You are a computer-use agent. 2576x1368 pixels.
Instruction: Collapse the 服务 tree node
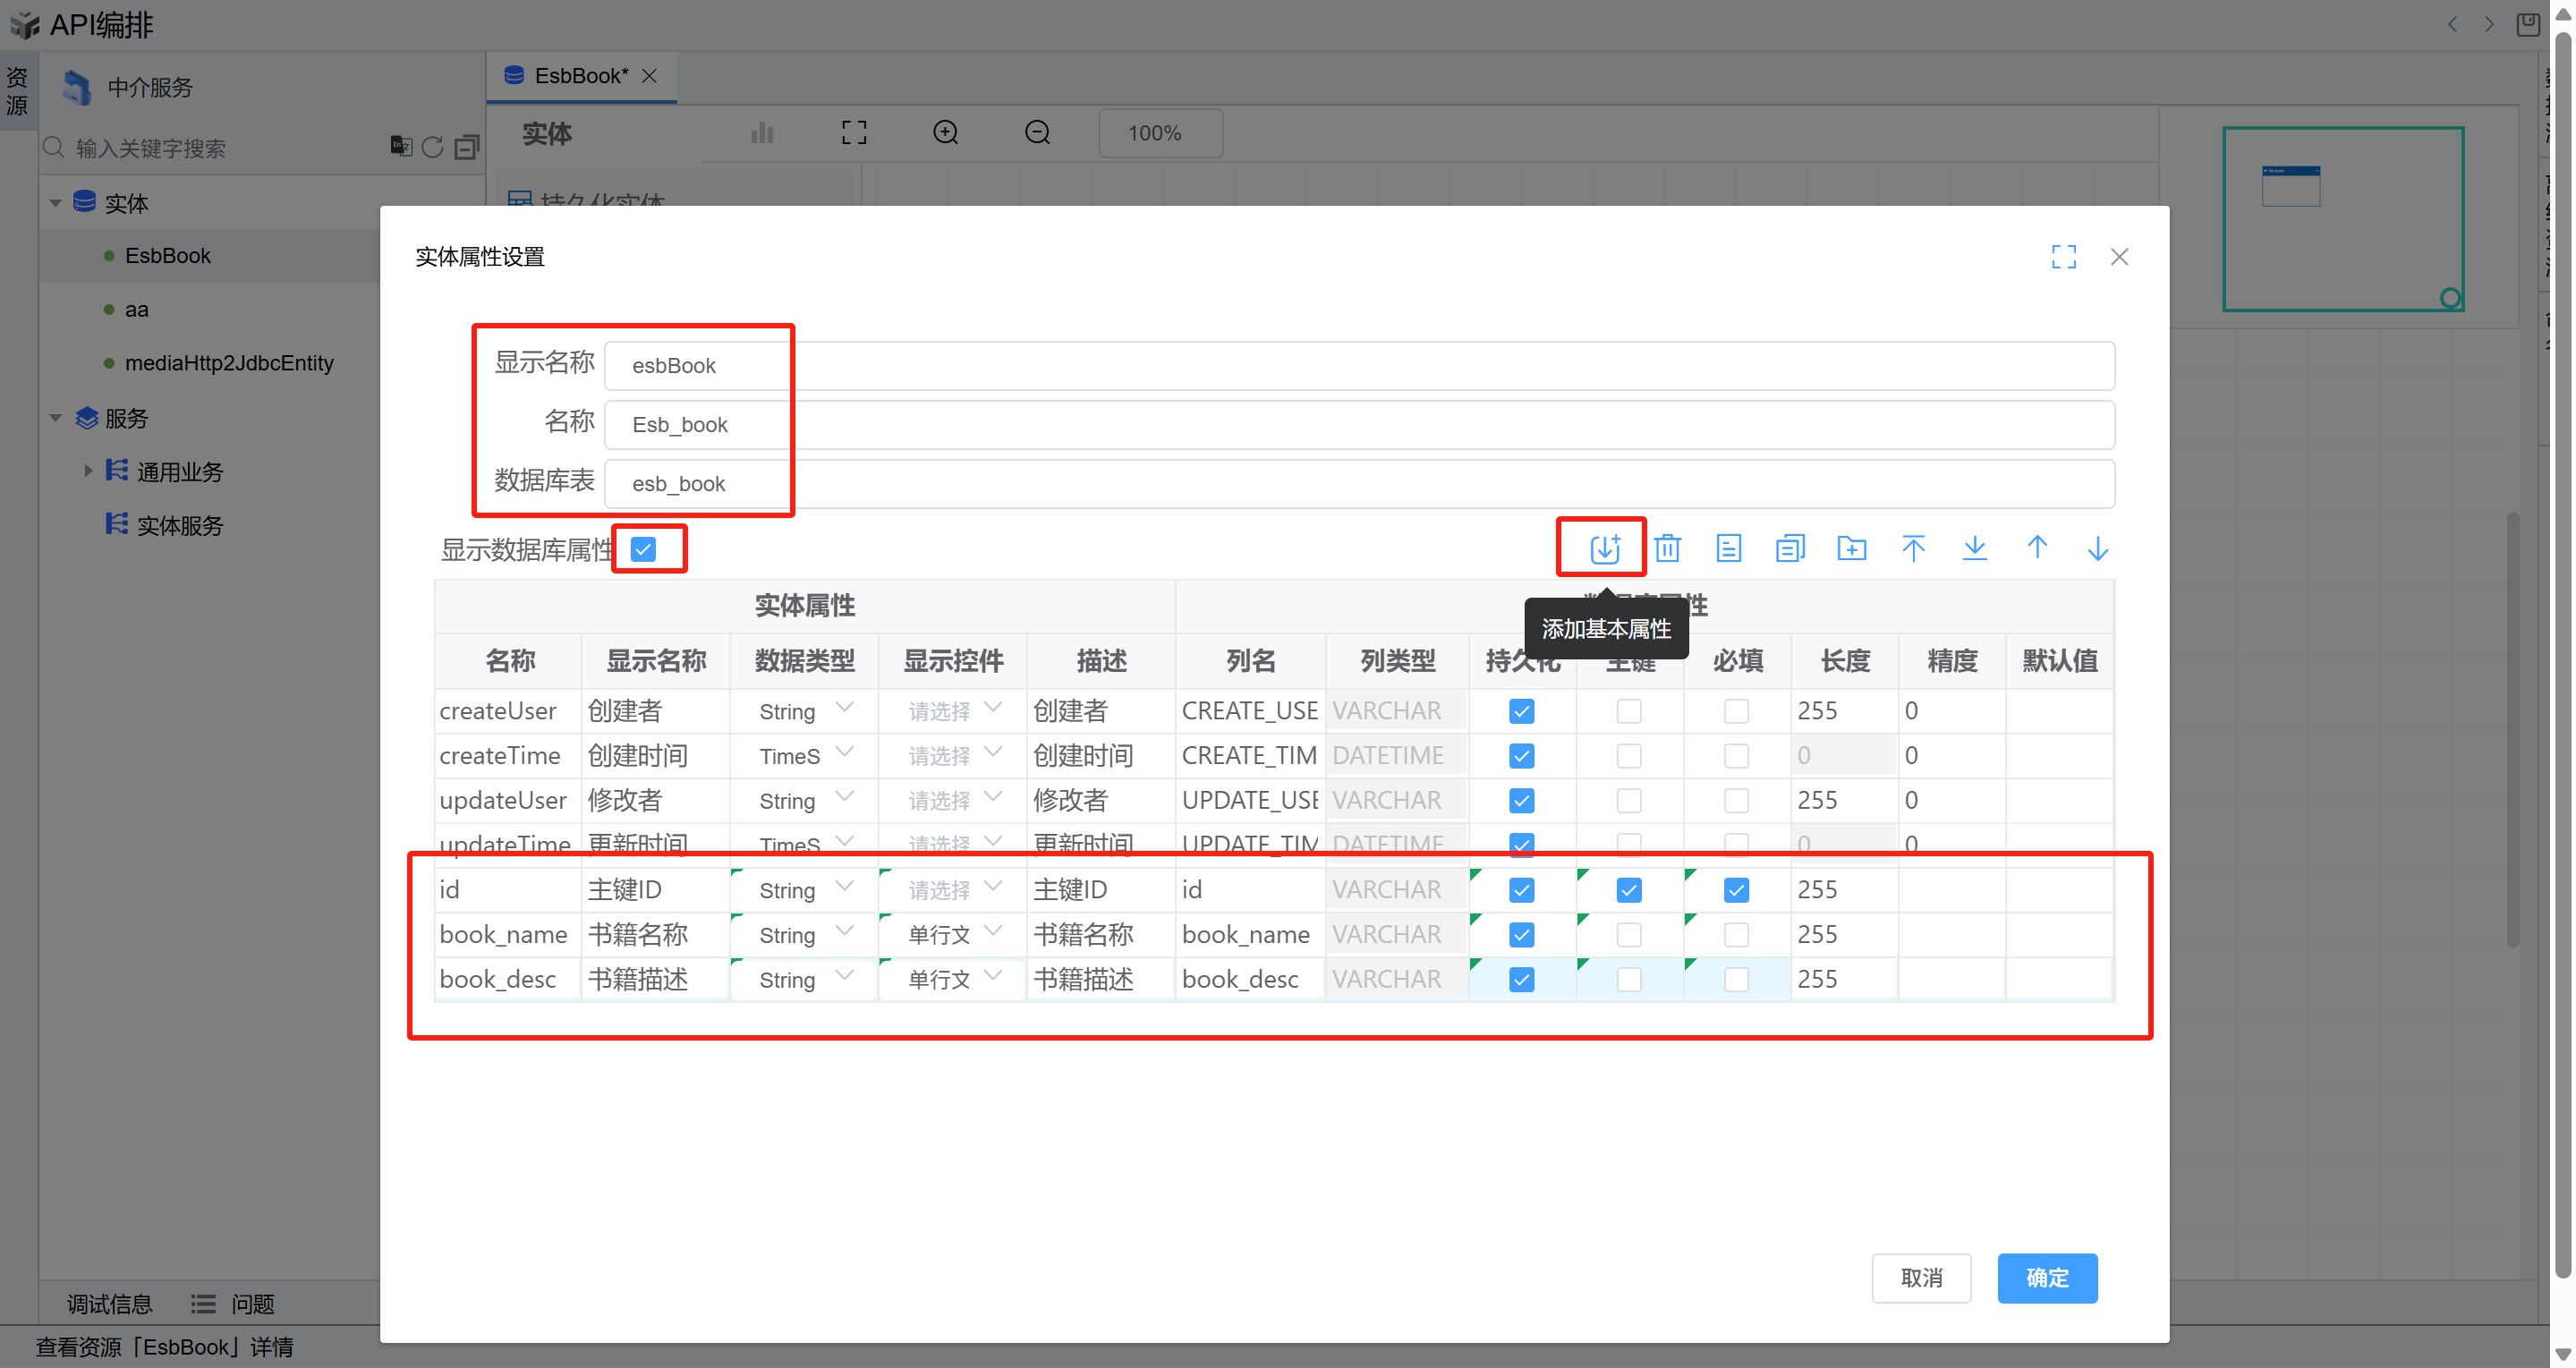click(56, 418)
